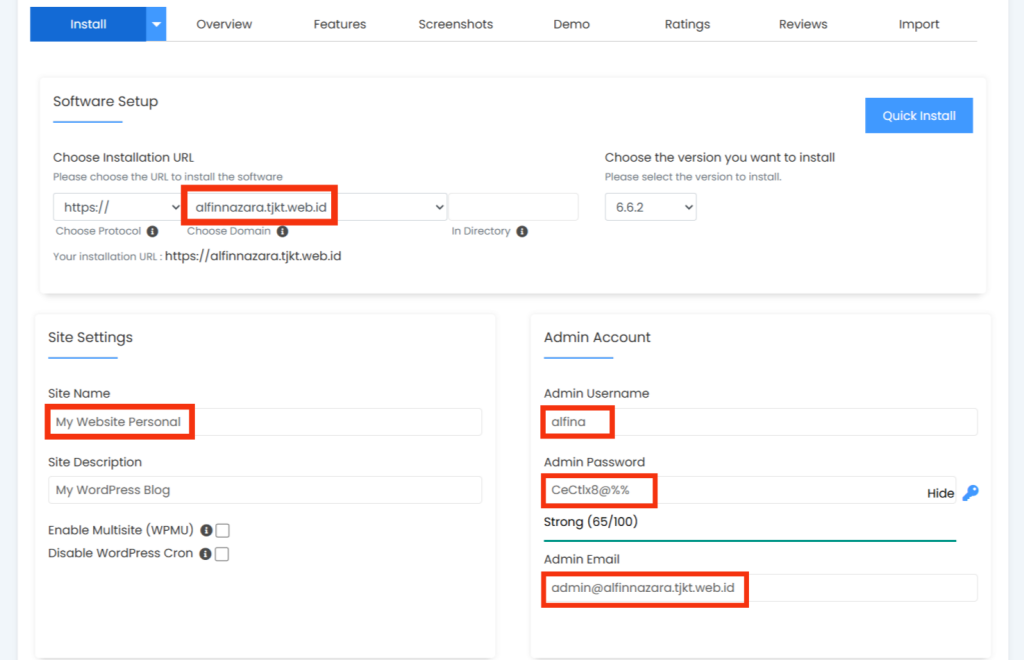Click Hide to conceal the admin password
Viewport: 1024px width, 660px height.
940,493
